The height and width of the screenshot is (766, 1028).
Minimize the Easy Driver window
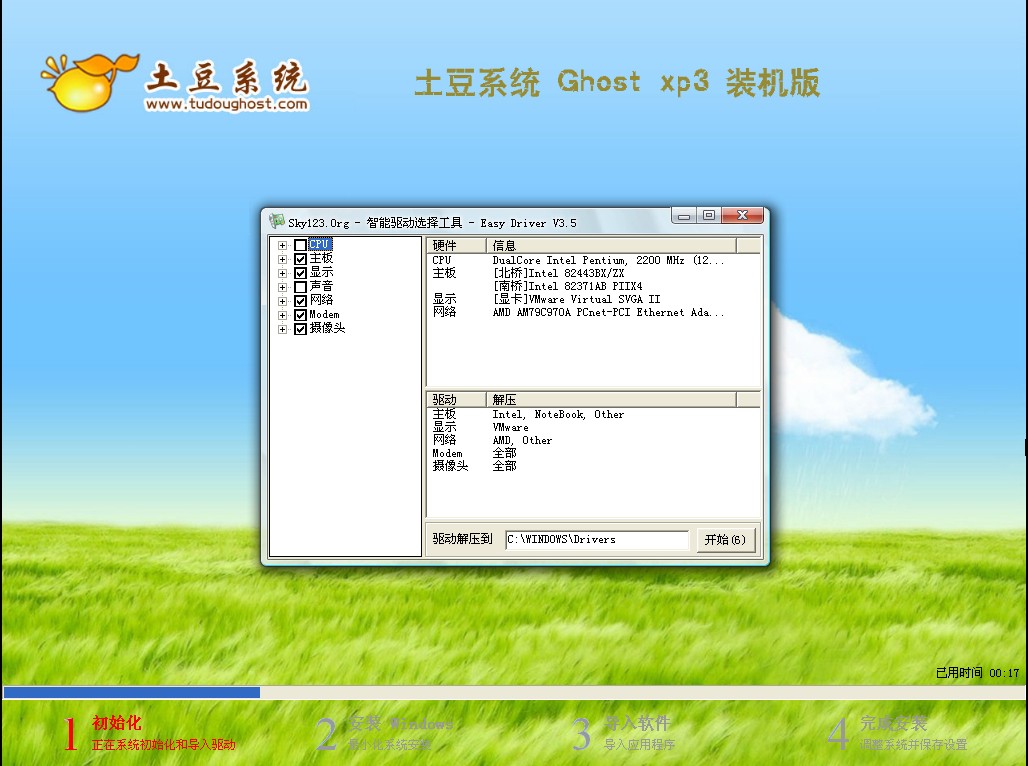[x=684, y=216]
